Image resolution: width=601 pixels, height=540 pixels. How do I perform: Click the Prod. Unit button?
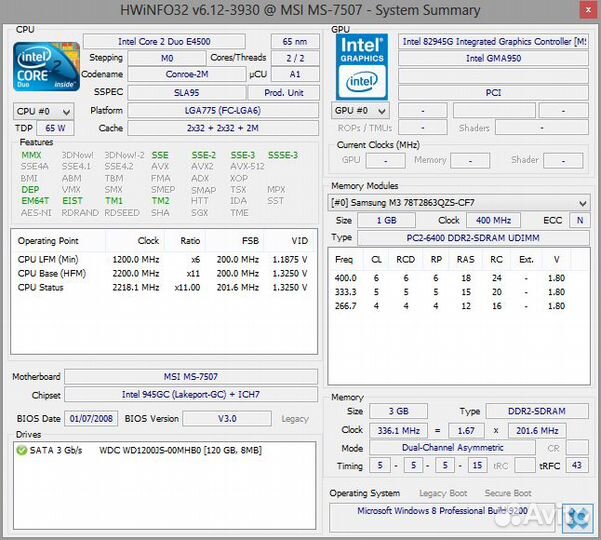pos(284,93)
